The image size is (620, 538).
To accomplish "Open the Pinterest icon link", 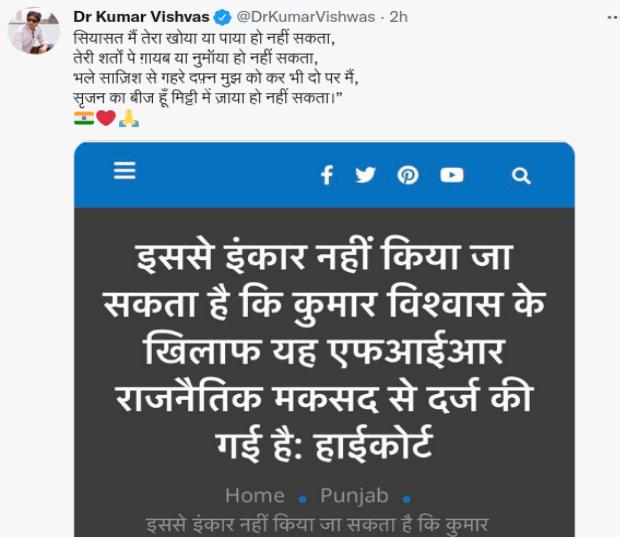I will tap(408, 175).
